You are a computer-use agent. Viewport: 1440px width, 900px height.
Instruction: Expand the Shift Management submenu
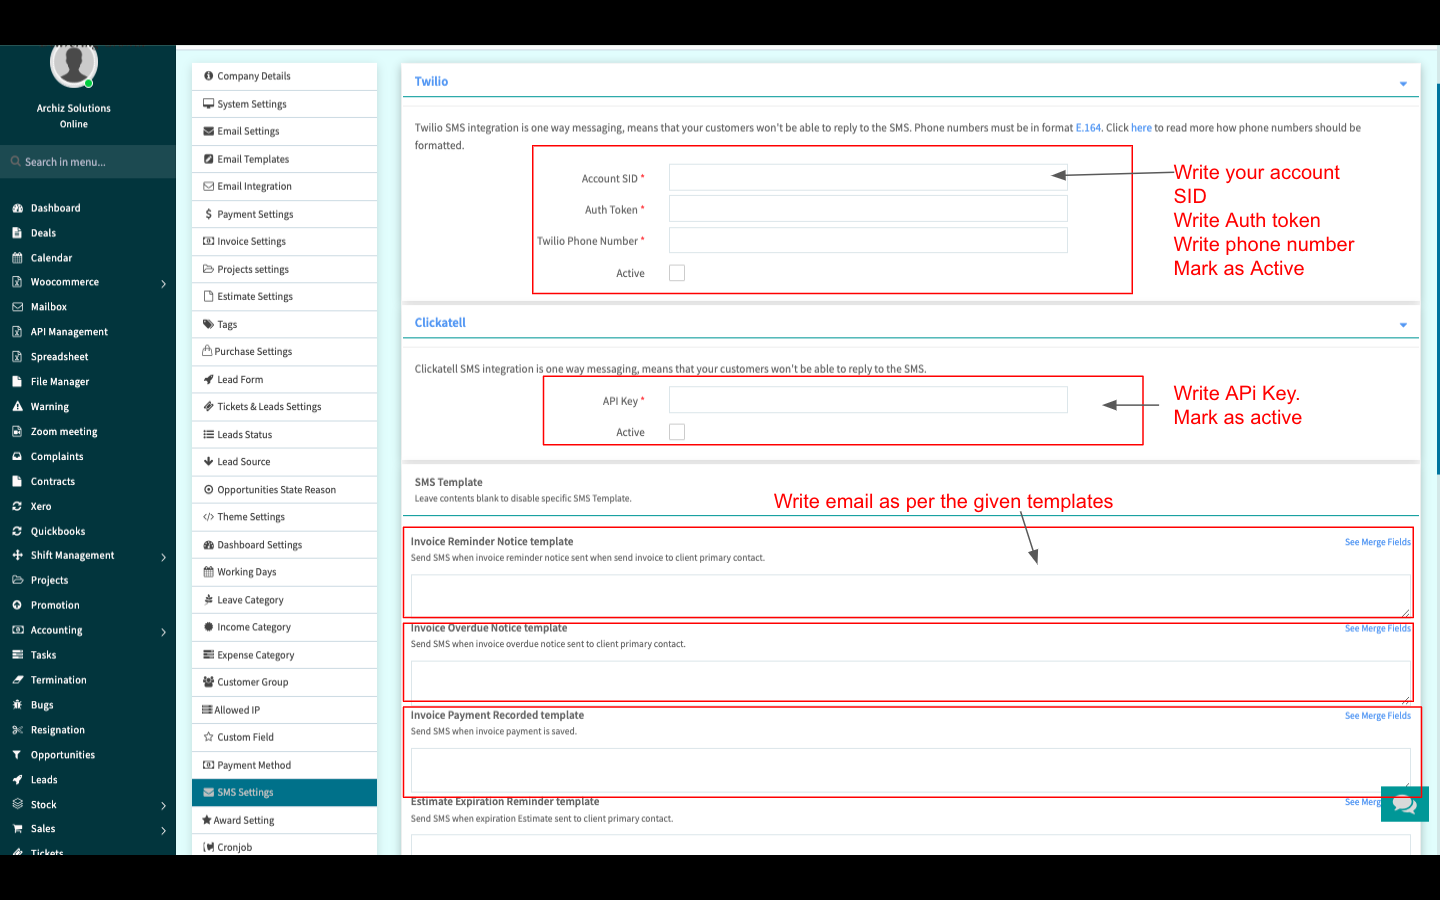coord(163,557)
